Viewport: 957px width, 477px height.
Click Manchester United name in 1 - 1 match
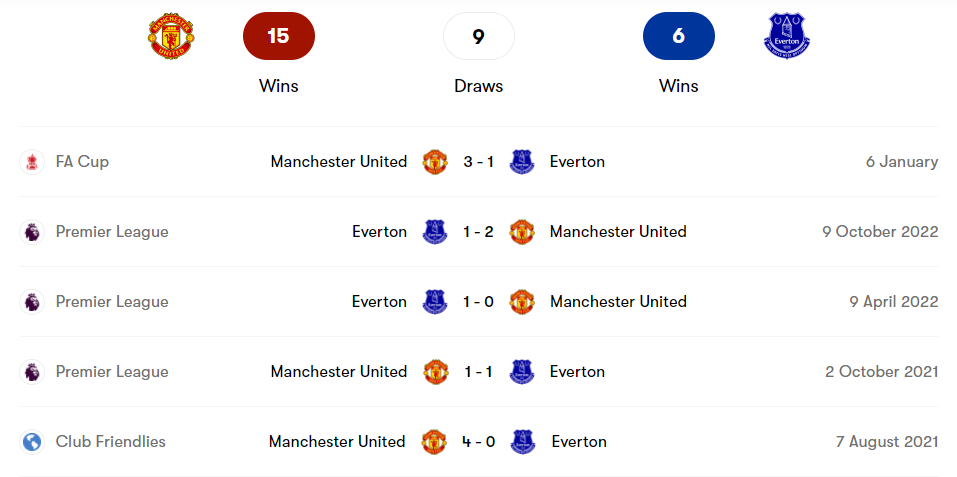[x=339, y=372]
